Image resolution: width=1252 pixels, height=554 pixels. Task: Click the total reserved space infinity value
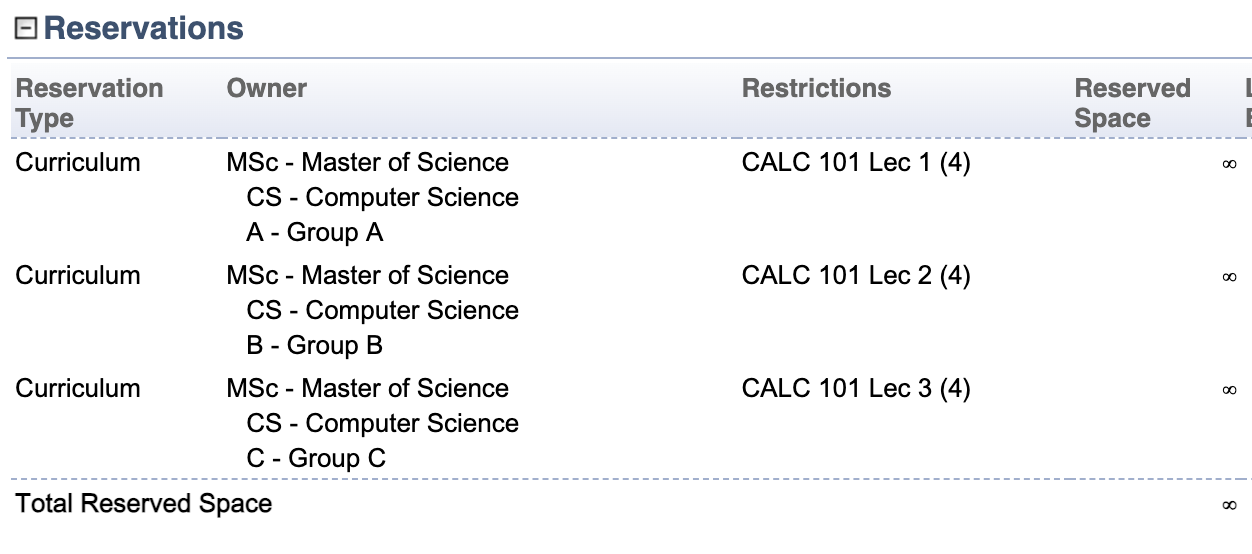[1229, 505]
